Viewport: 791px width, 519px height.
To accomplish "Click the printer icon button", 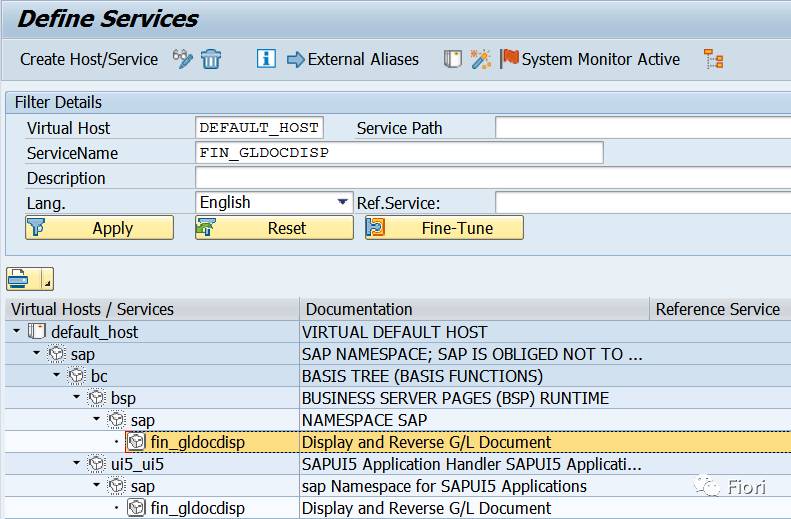I will (x=20, y=279).
